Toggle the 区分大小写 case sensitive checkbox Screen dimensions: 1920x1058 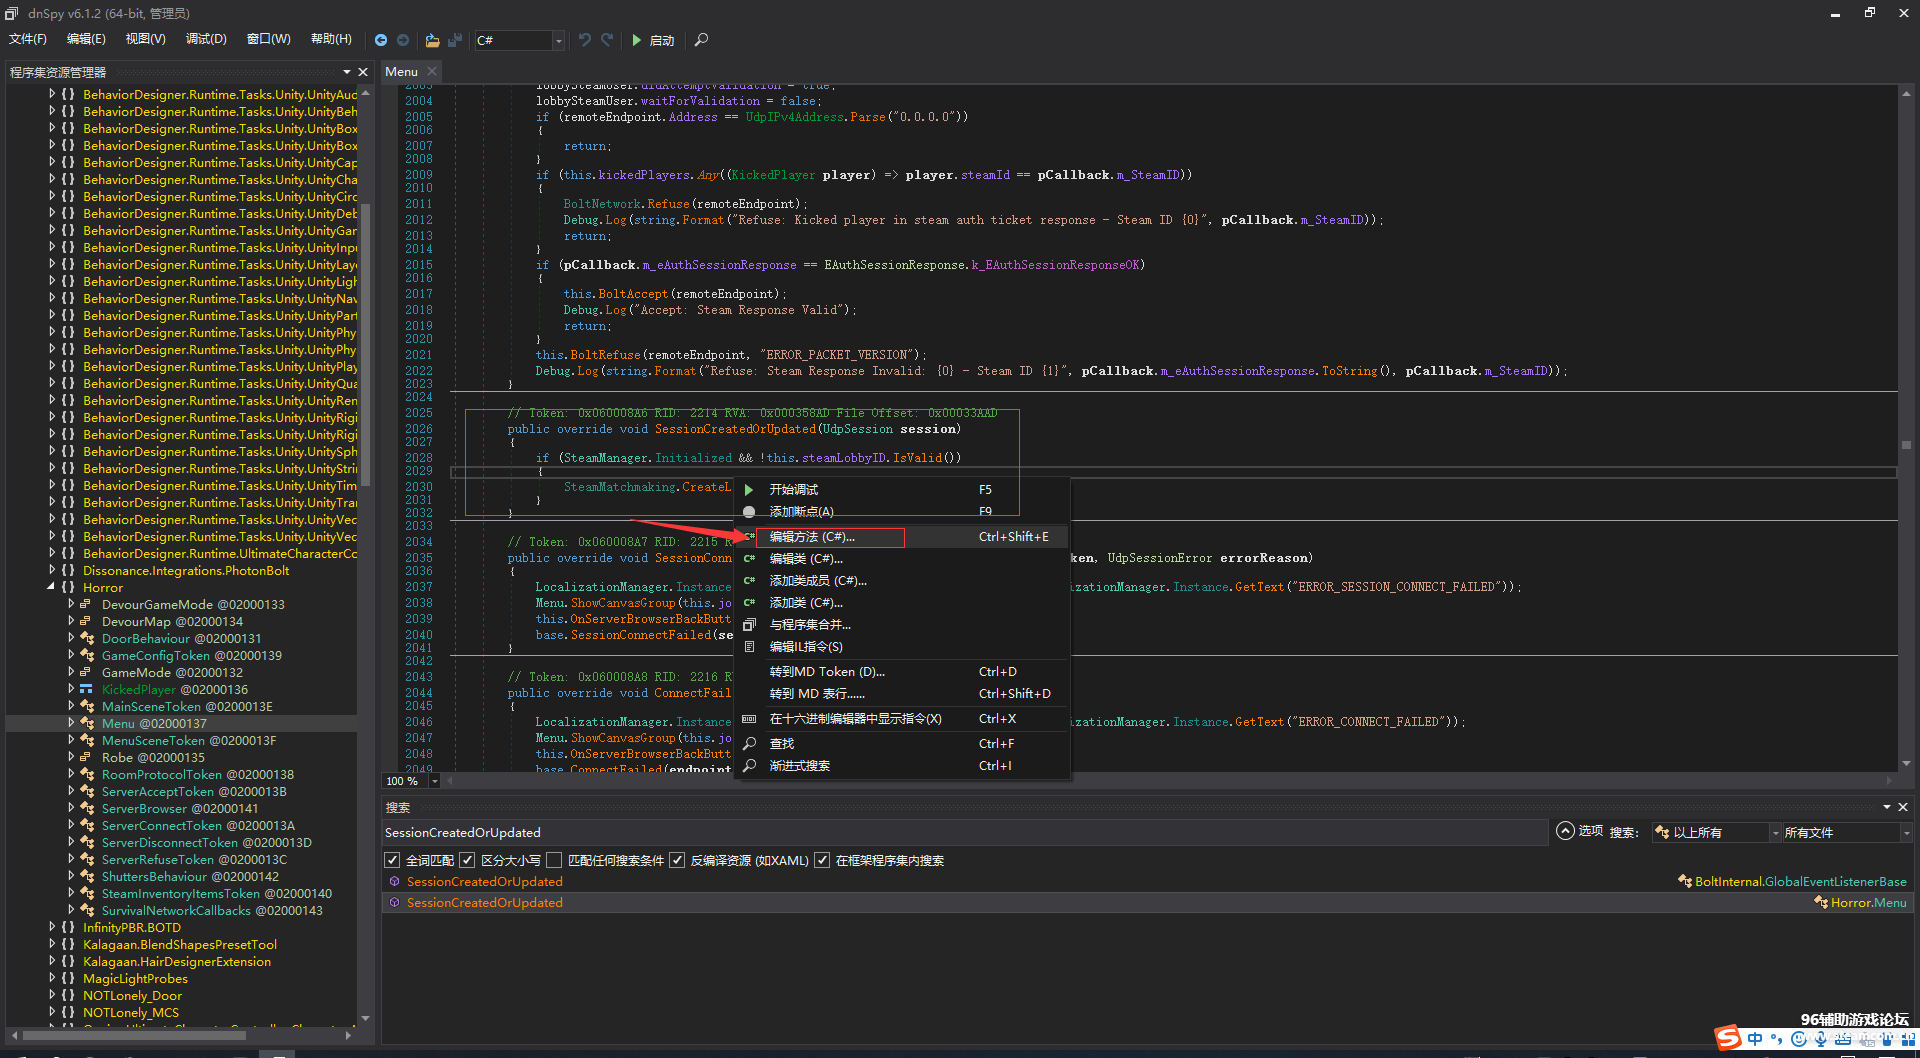click(x=467, y=860)
